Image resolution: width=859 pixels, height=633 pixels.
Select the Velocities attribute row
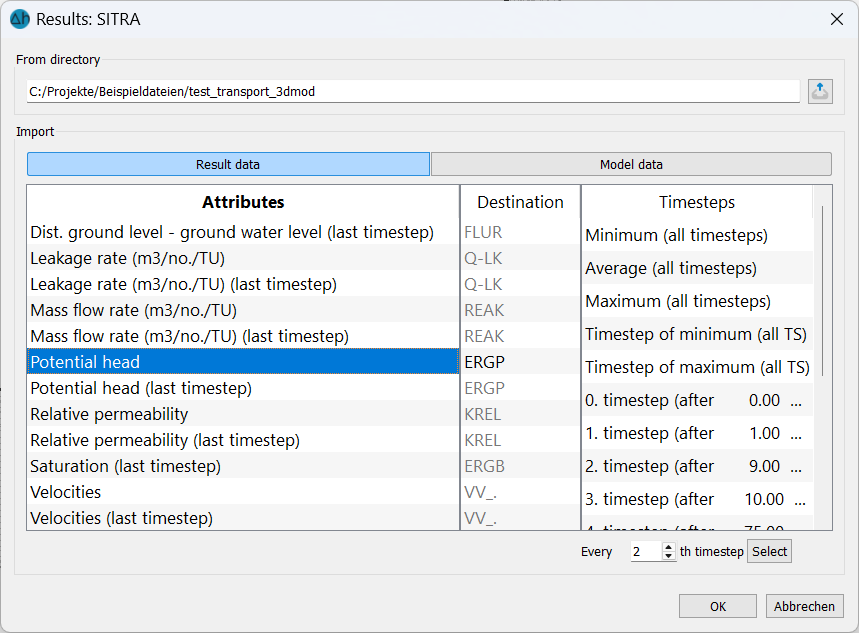[243, 492]
